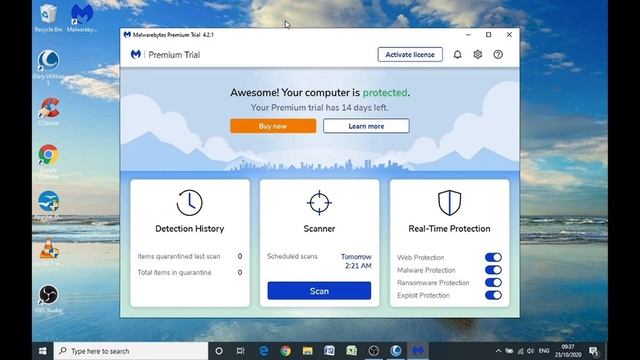Screen dimensions: 640x360
Task: Click the 'Web Protection' label
Action: [x=420, y=258]
